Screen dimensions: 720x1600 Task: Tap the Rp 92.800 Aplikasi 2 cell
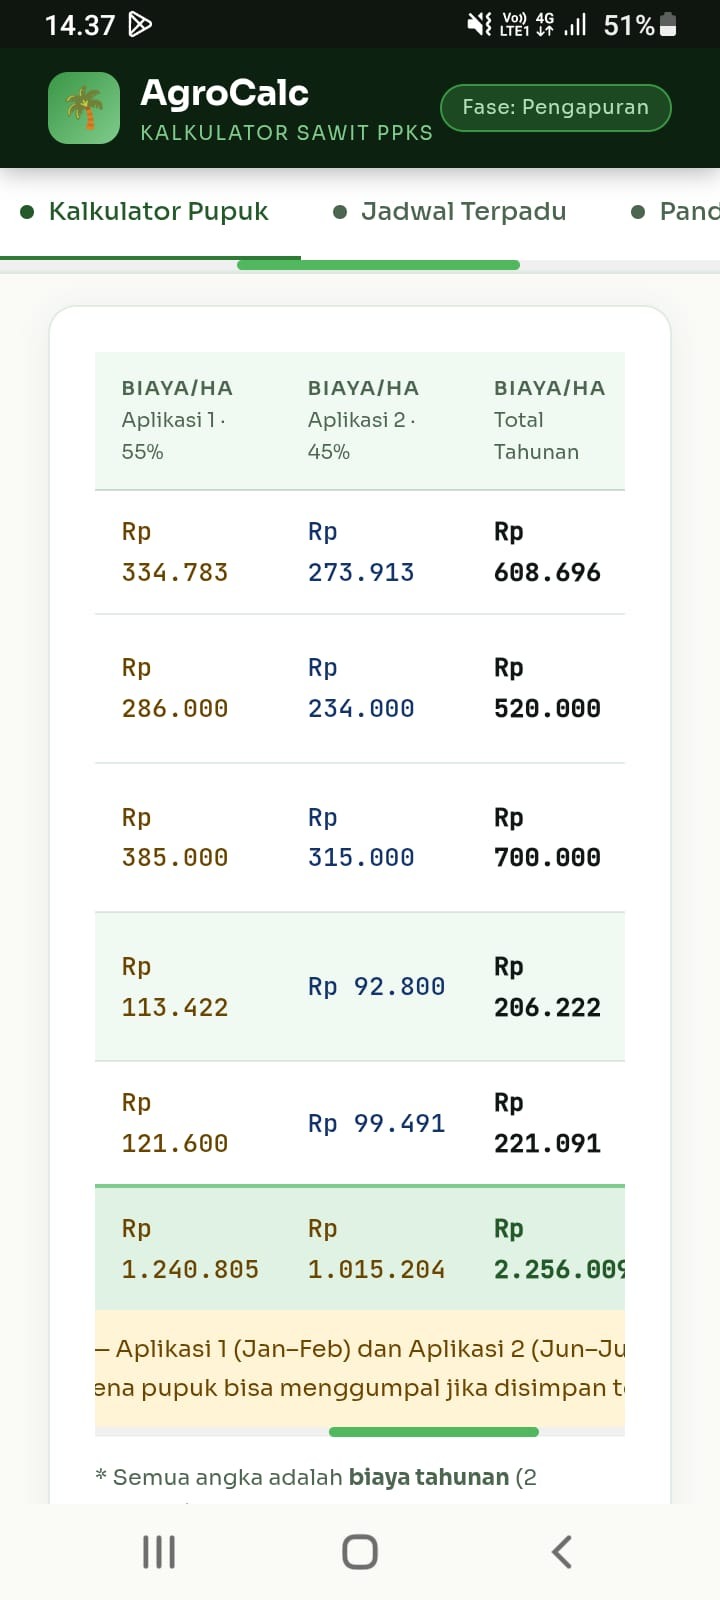(375, 987)
